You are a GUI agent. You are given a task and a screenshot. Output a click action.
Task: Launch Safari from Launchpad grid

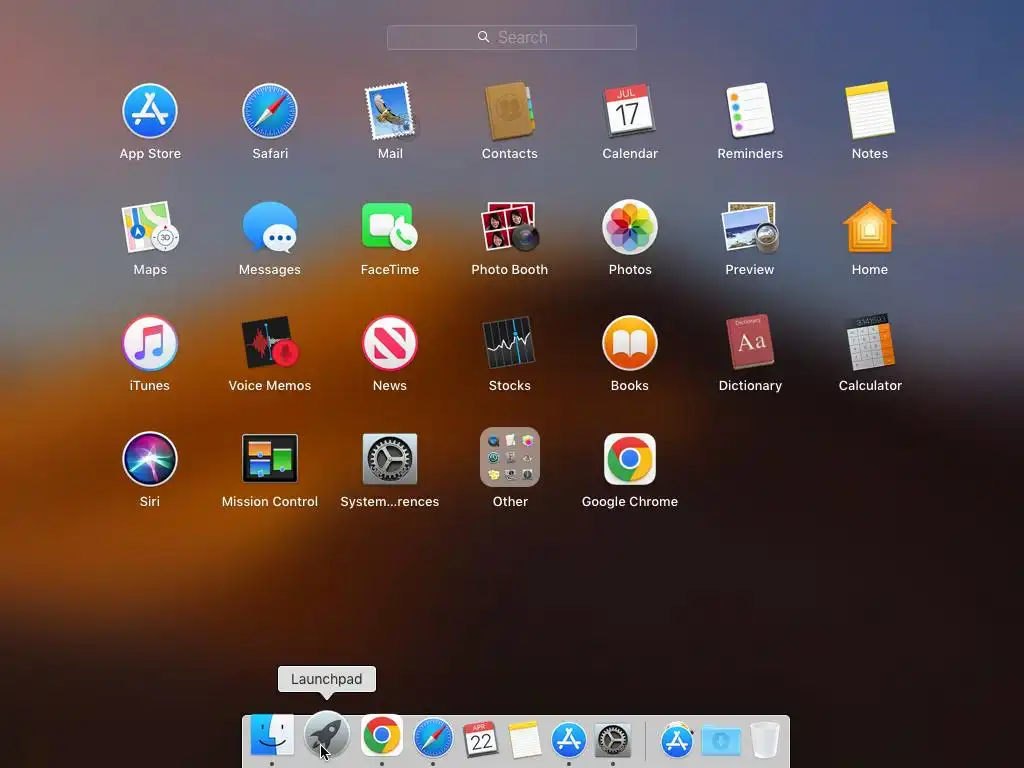pos(270,111)
